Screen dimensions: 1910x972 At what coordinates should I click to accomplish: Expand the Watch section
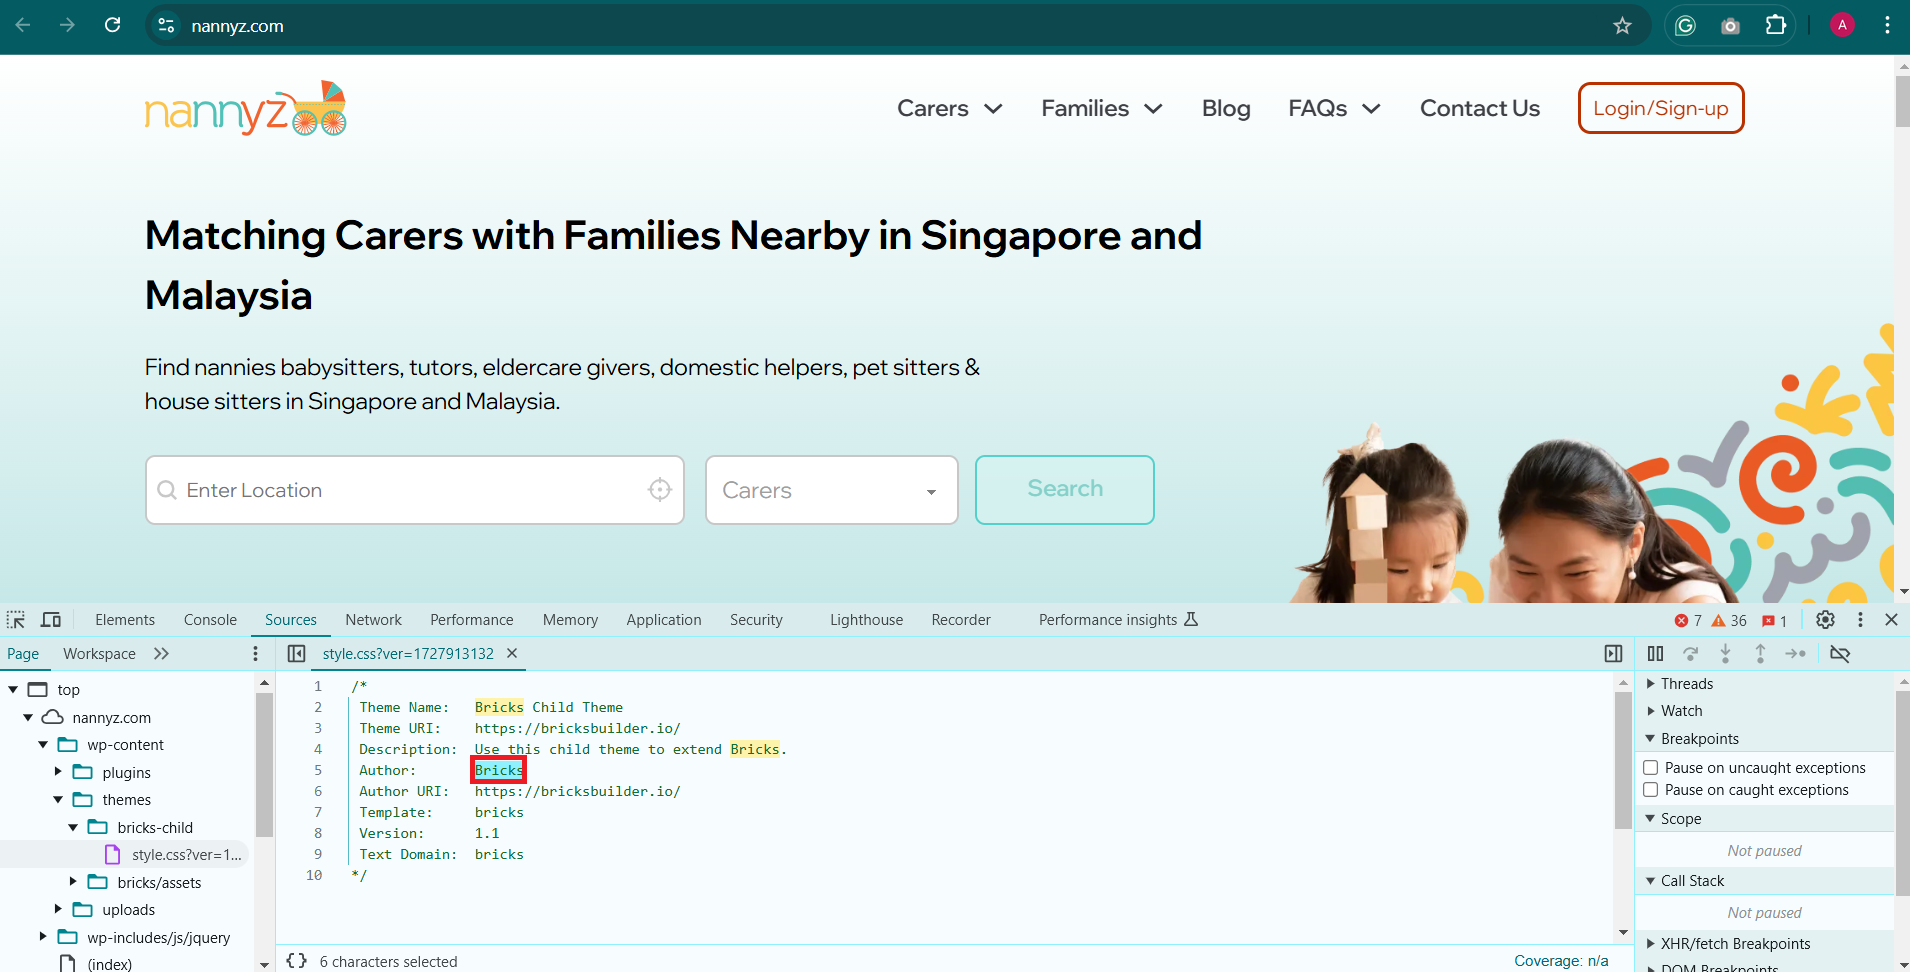pyautogui.click(x=1650, y=711)
